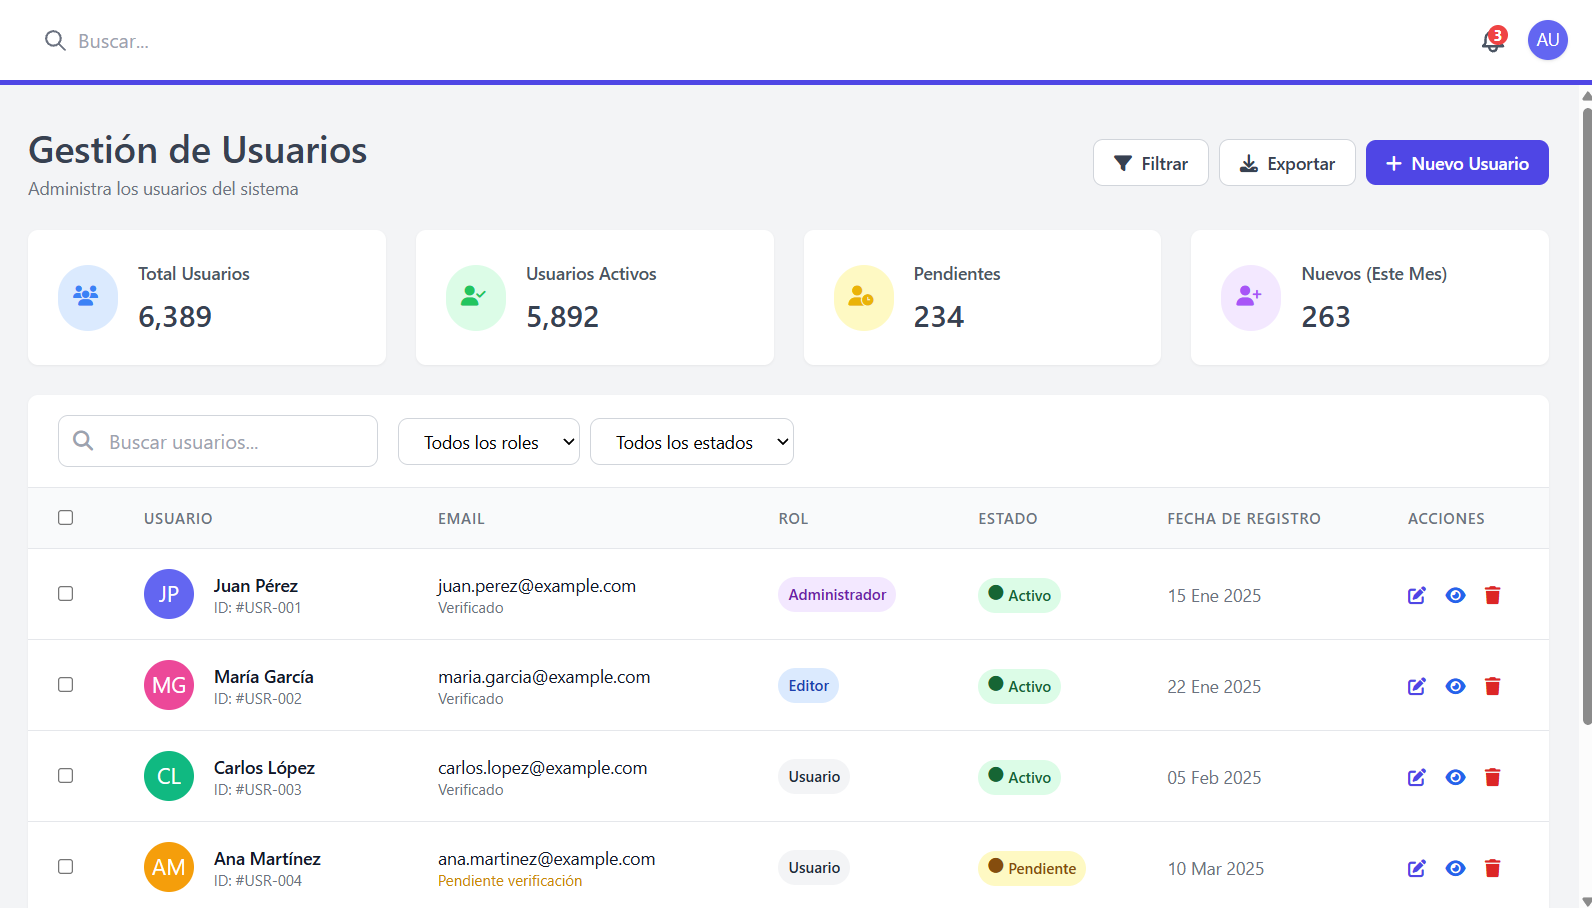Delete user Juan Pérez
This screenshot has height=908, width=1592.
pos(1492,596)
